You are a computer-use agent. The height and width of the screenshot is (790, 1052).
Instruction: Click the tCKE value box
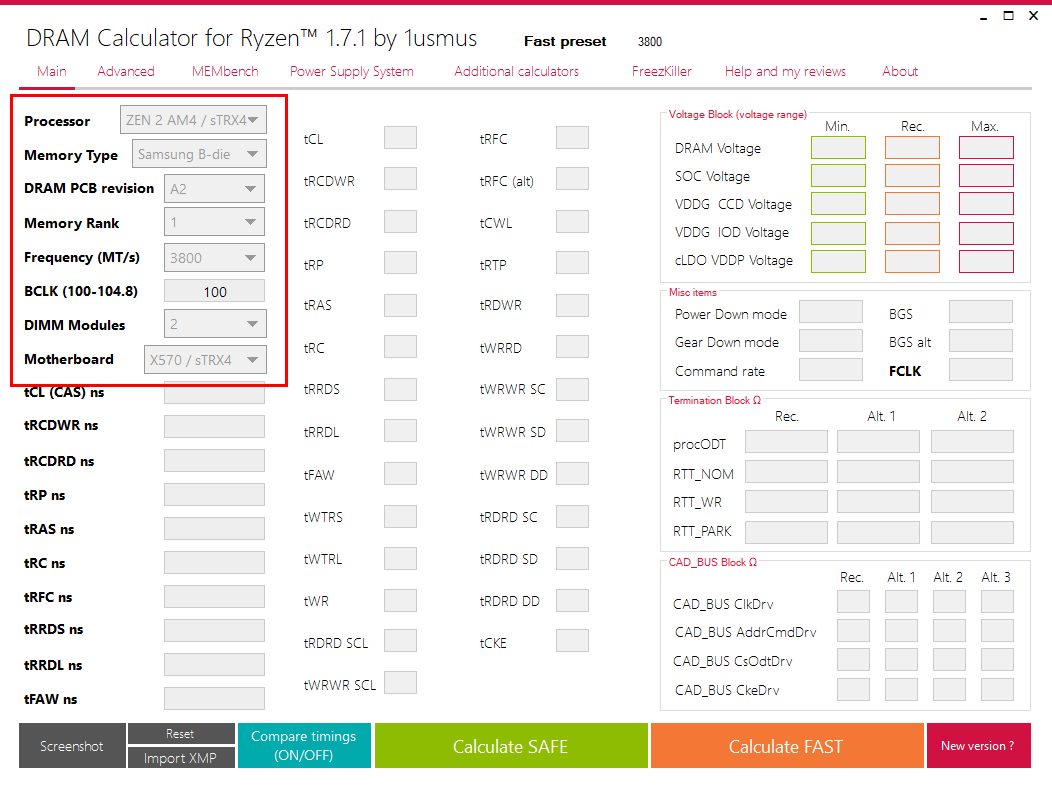[572, 641]
